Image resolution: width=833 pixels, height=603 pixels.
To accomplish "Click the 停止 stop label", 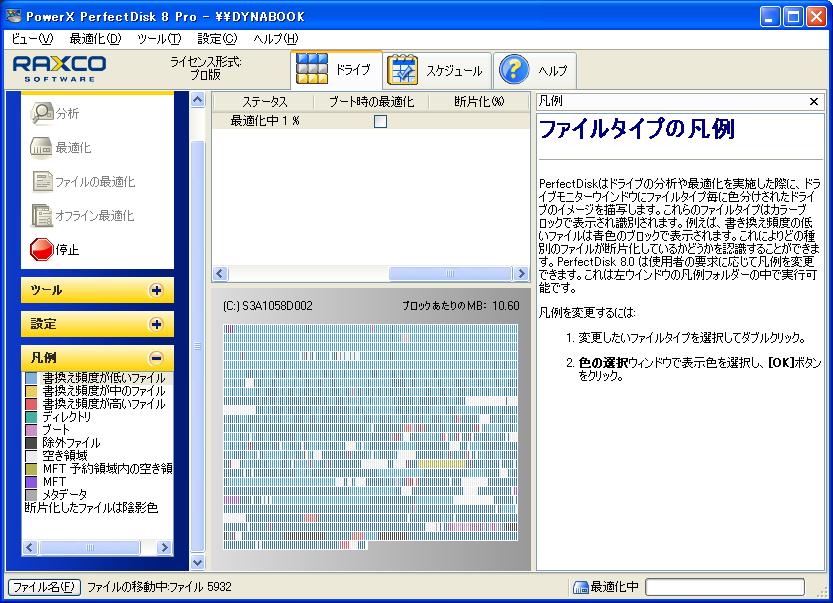I will click(67, 250).
